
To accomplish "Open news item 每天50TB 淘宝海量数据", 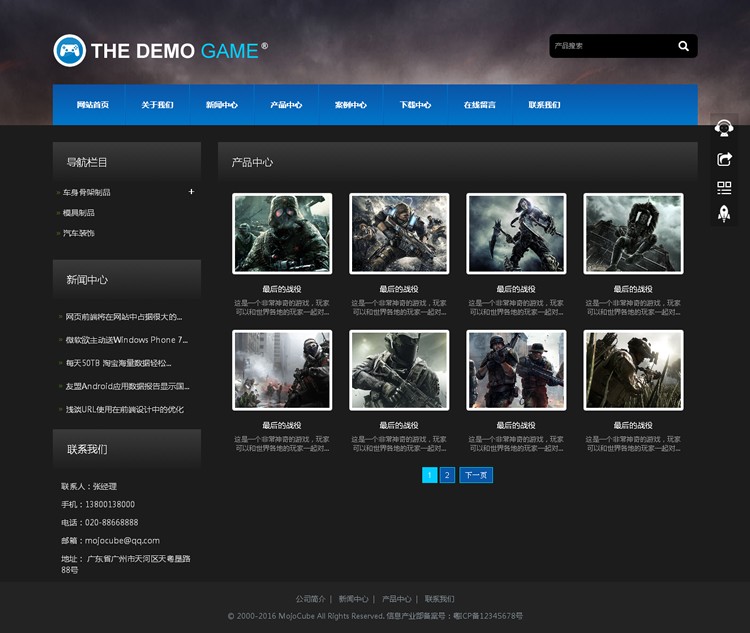I will click(118, 363).
